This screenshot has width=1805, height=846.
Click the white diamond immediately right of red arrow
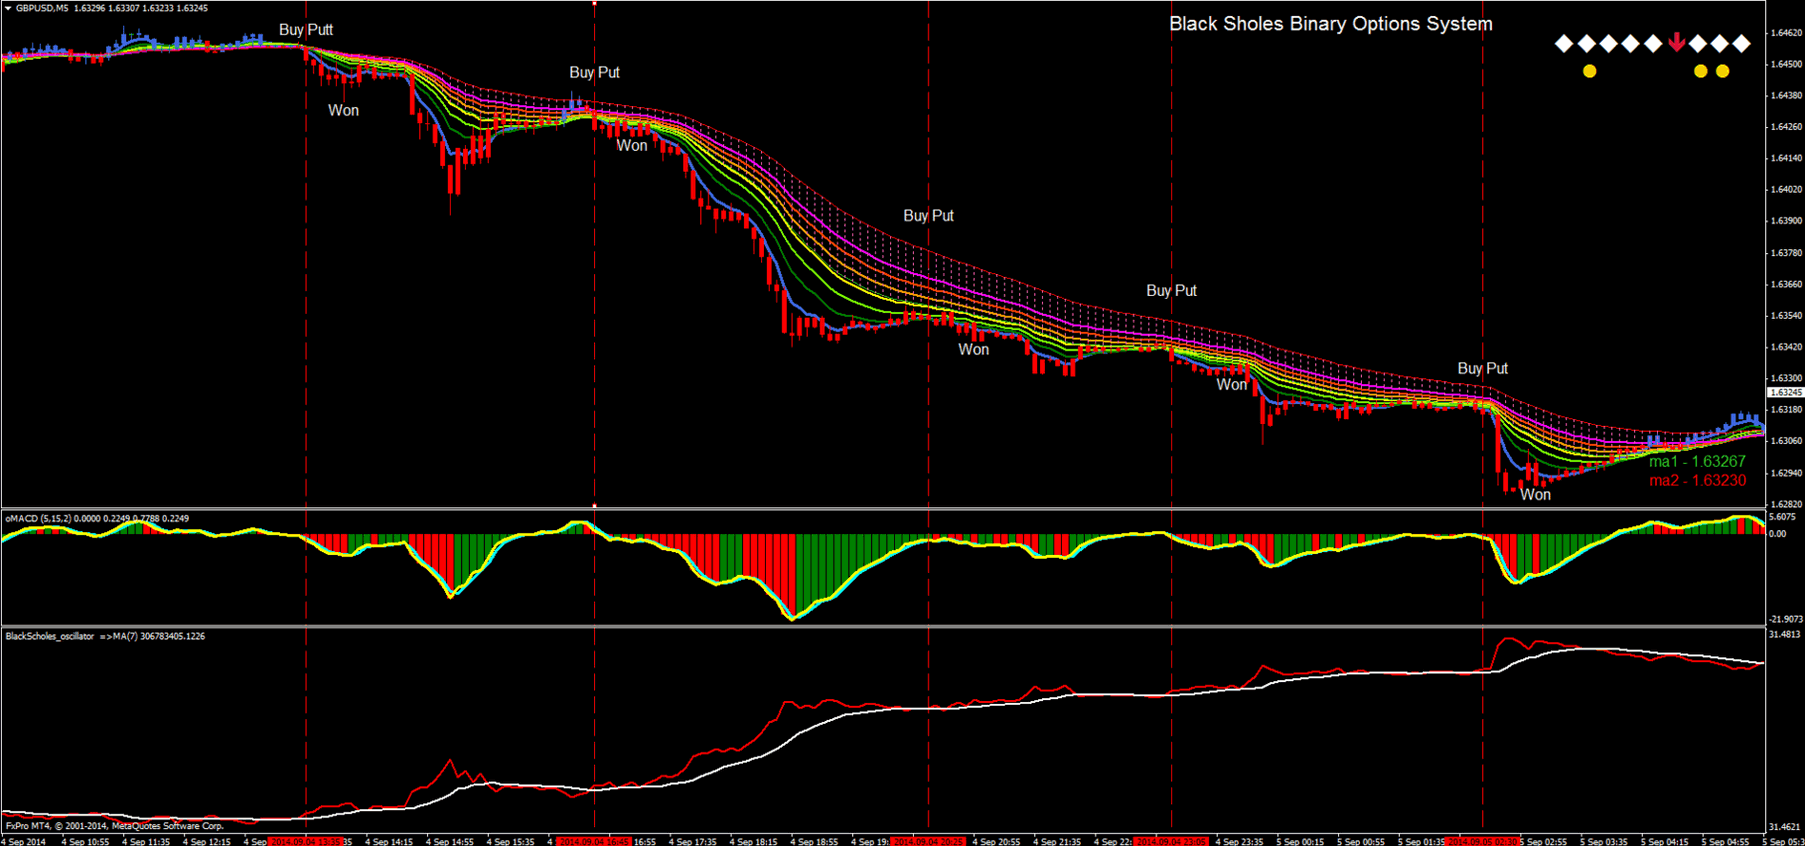pyautogui.click(x=1698, y=43)
